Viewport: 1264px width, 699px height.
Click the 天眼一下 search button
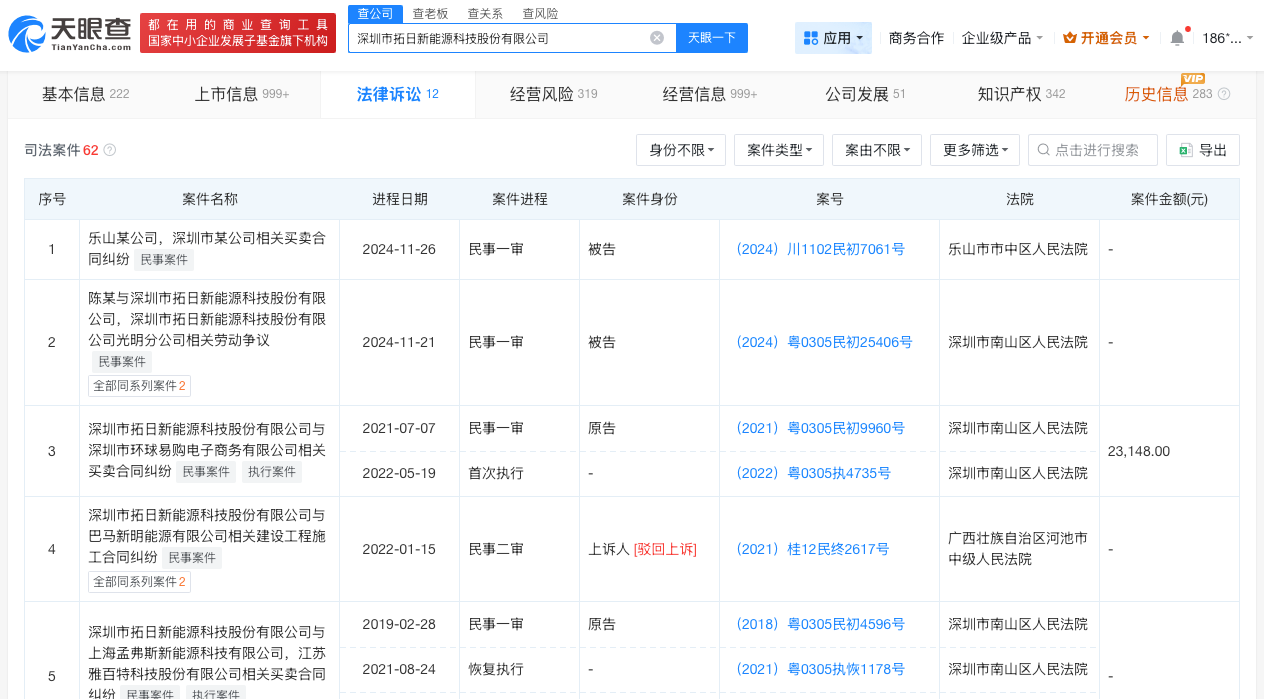[712, 38]
